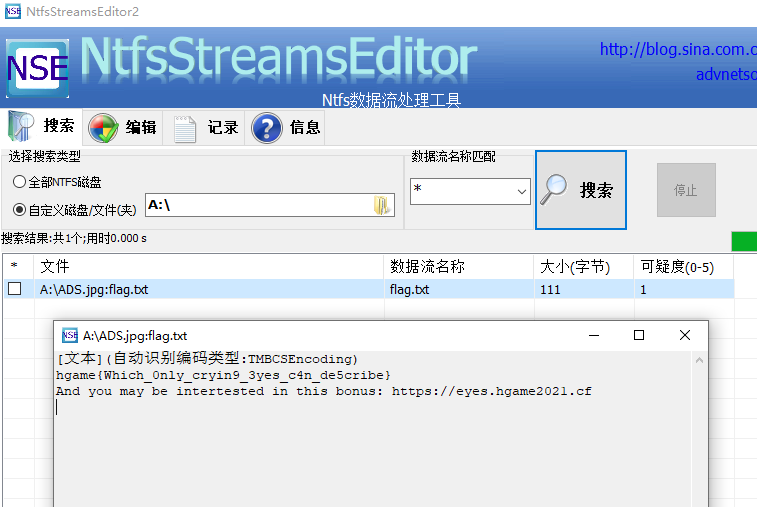Click the encoding line TMBCSEncoding
The image size is (757, 507).
click(x=207, y=358)
